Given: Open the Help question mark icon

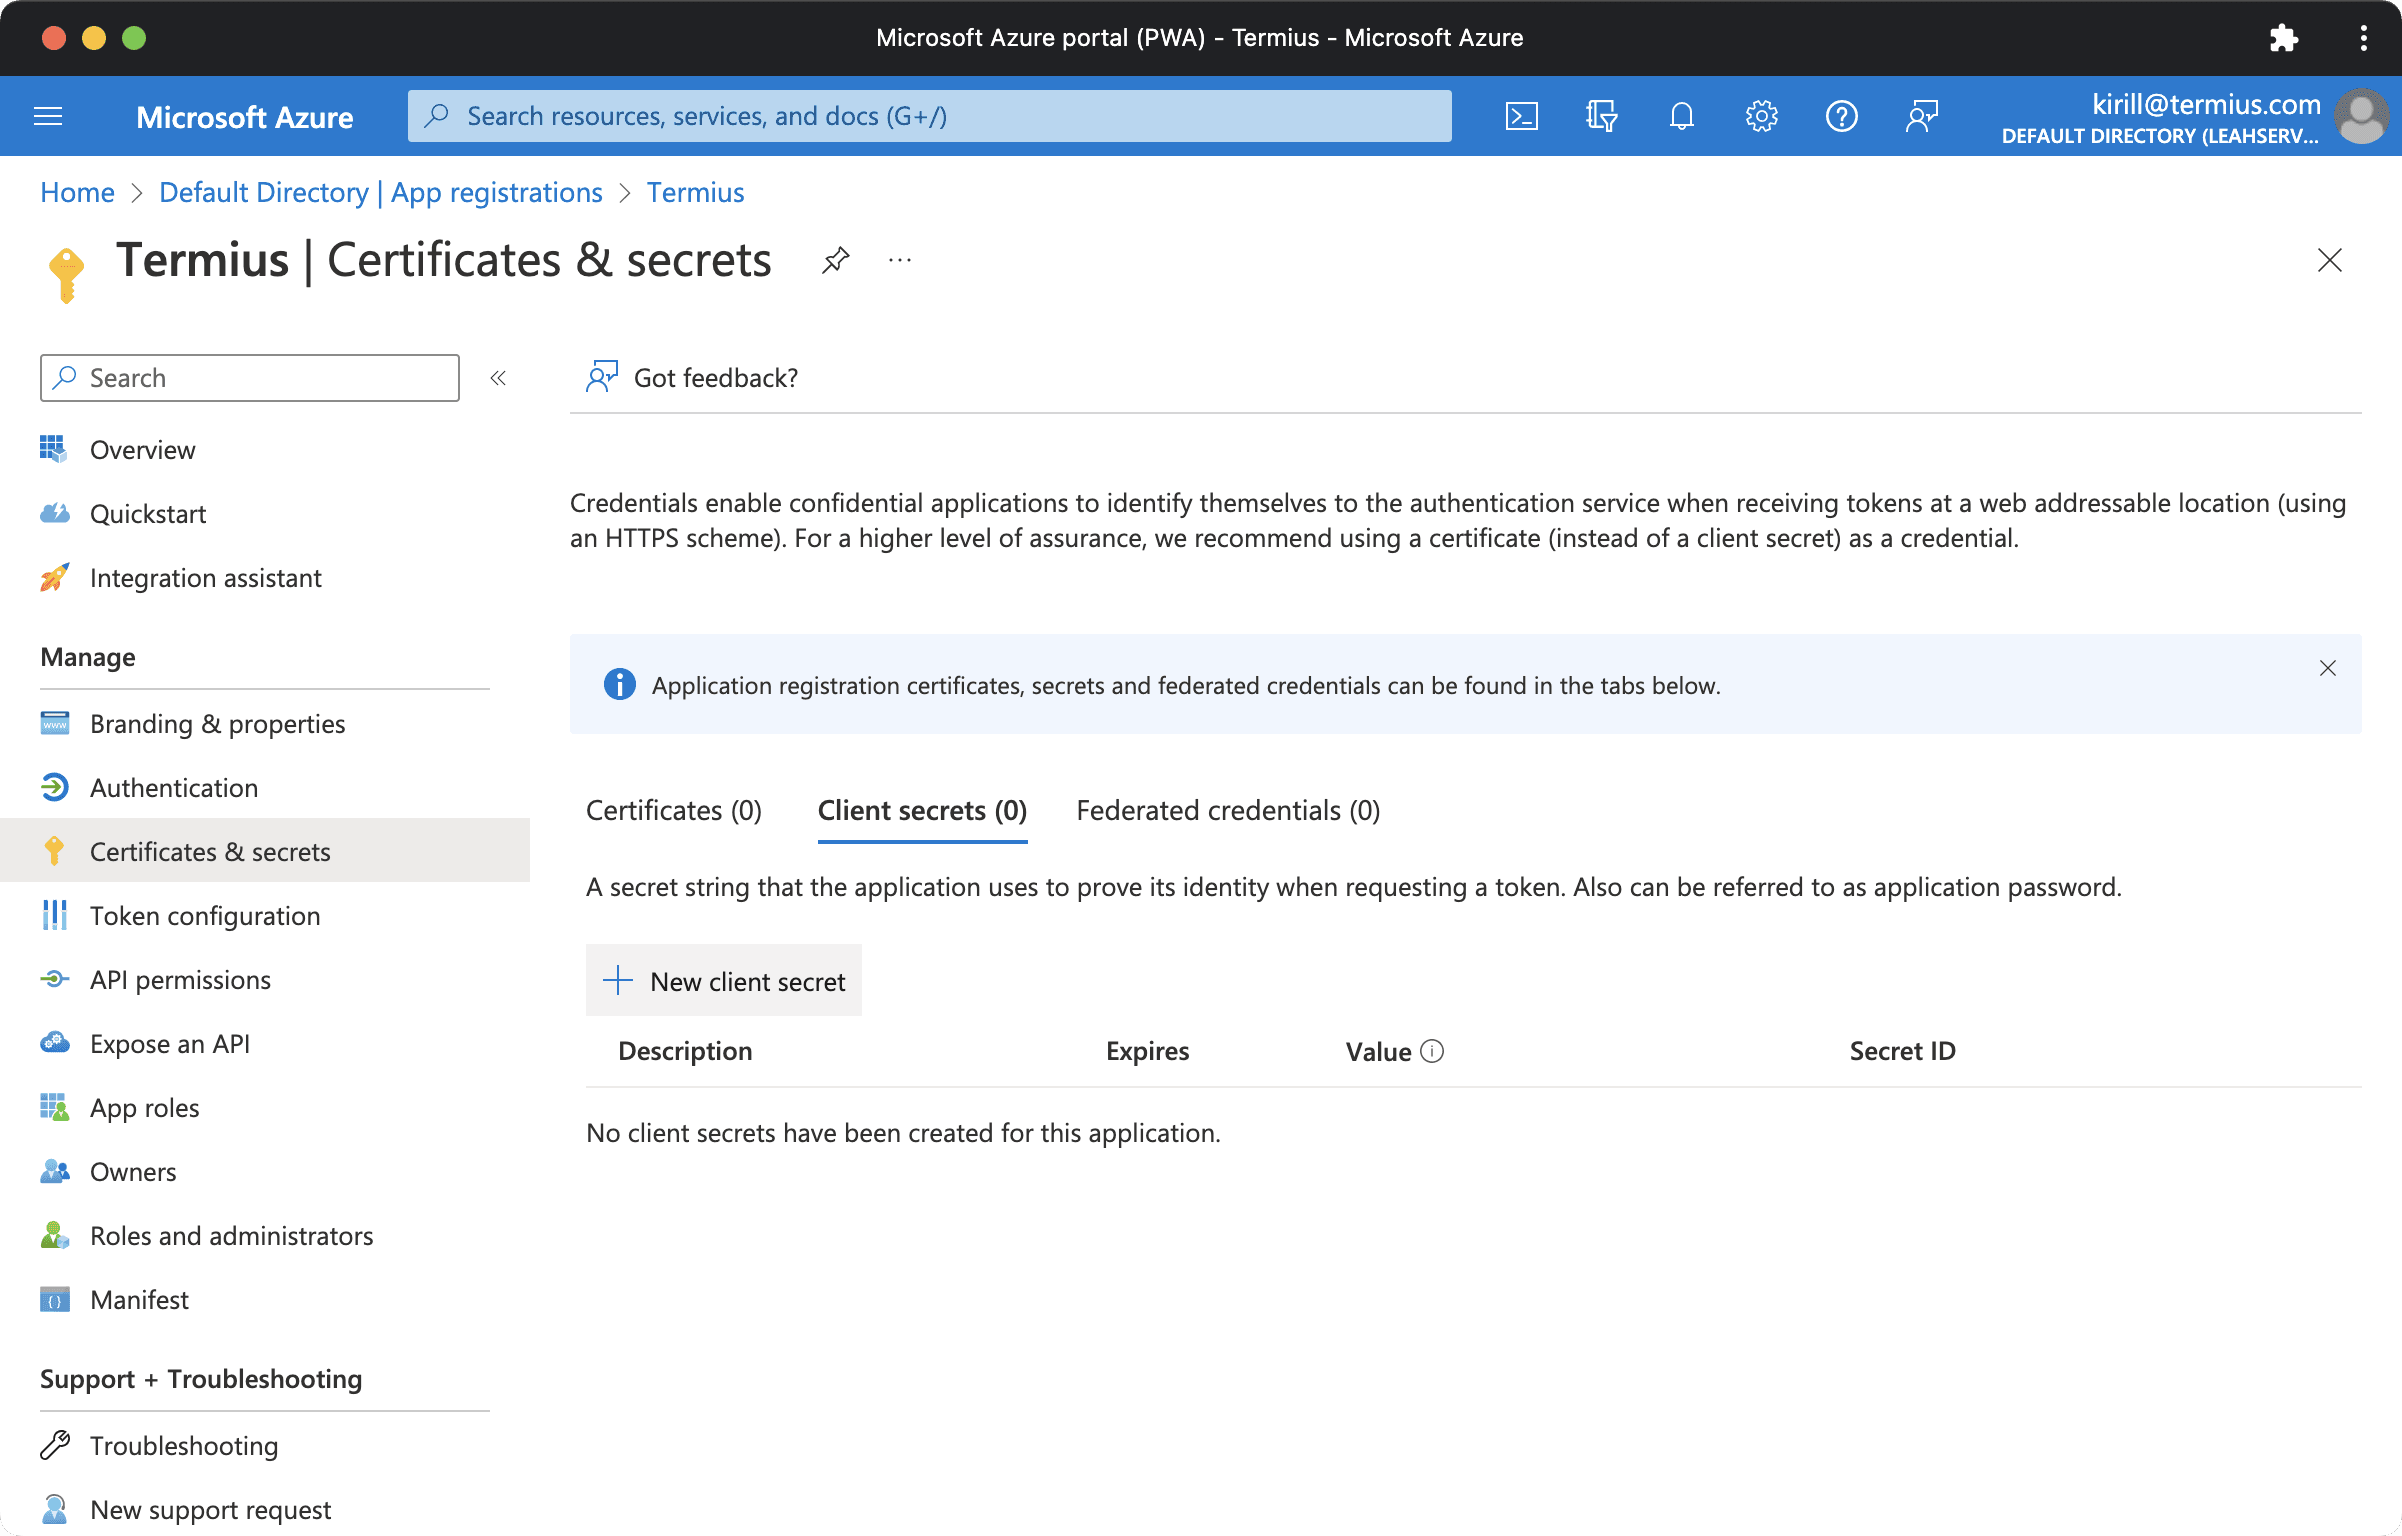Looking at the screenshot, I should click(x=1841, y=117).
